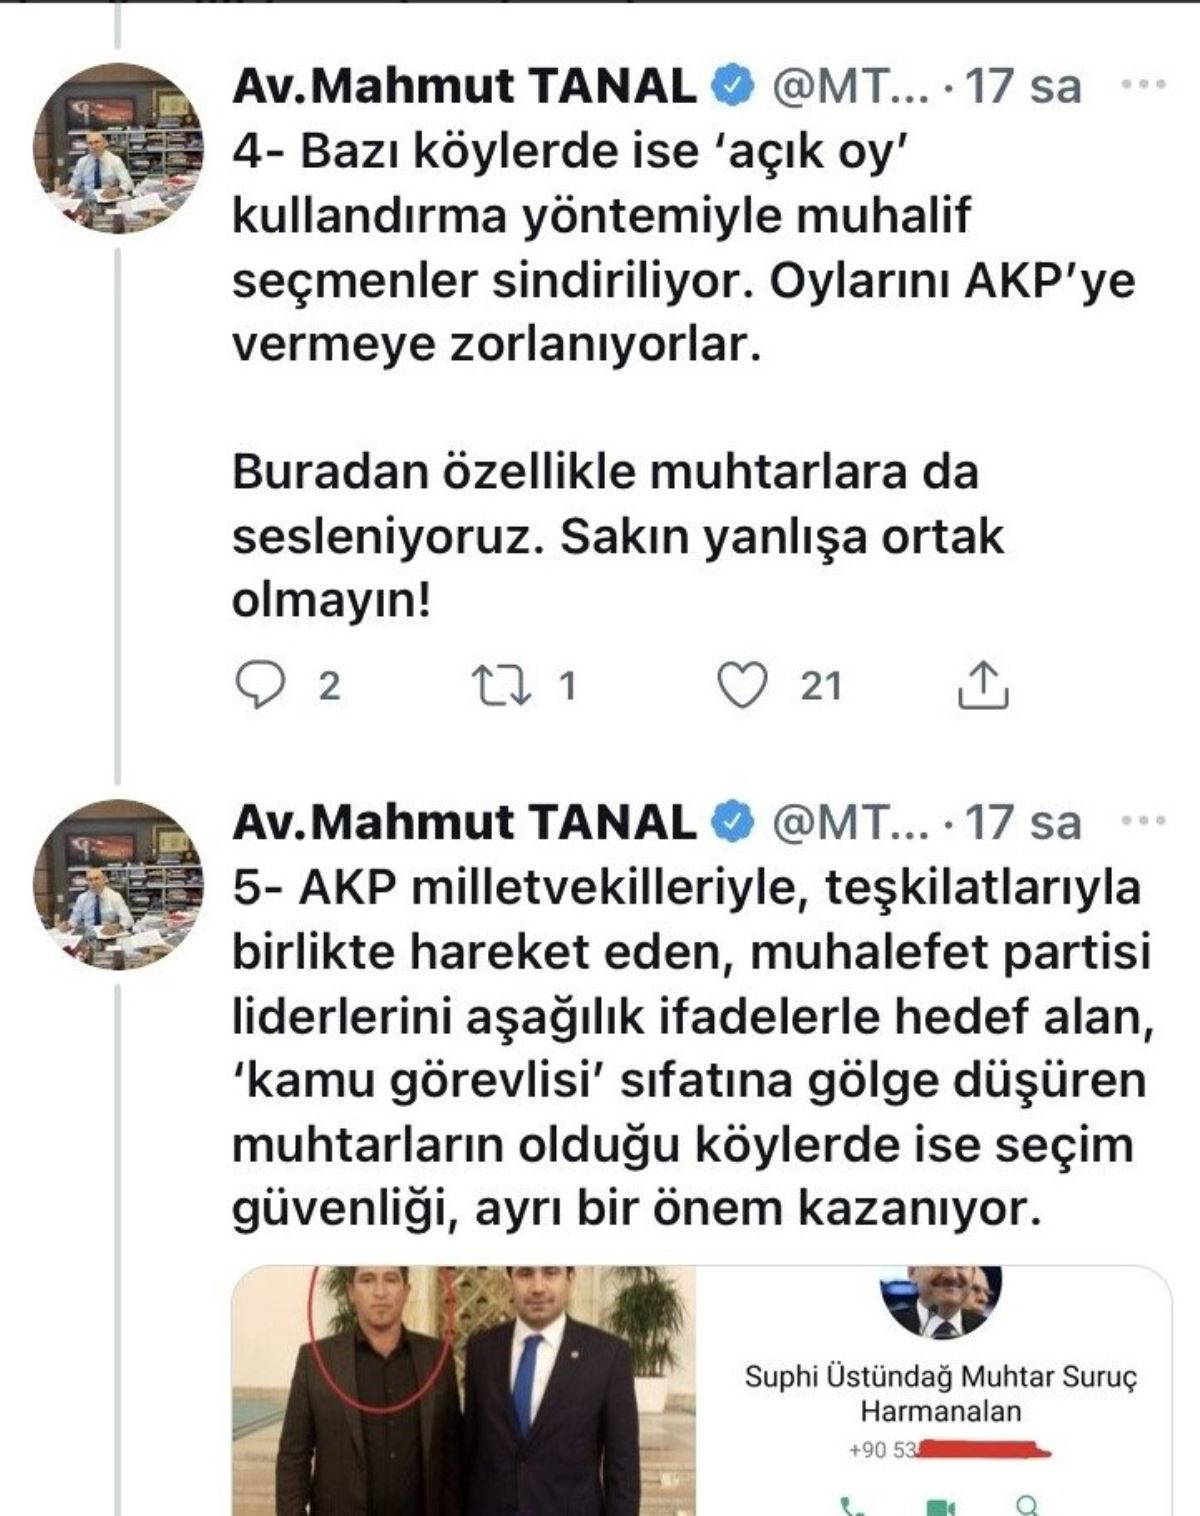Open the Av.Mahmut TANAL name on the first tweet
This screenshot has height=1516, width=1200.
pyautogui.click(x=464, y=87)
